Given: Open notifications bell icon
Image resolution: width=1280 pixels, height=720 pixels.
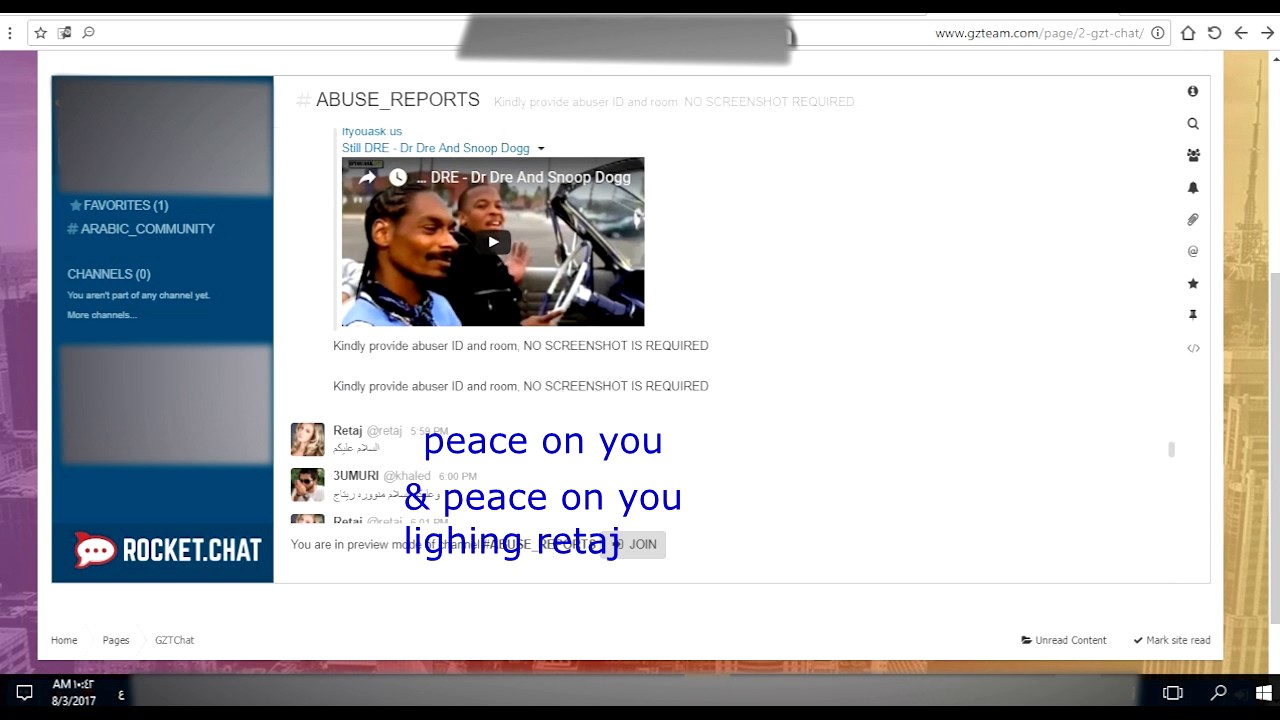Looking at the screenshot, I should pos(1193,187).
